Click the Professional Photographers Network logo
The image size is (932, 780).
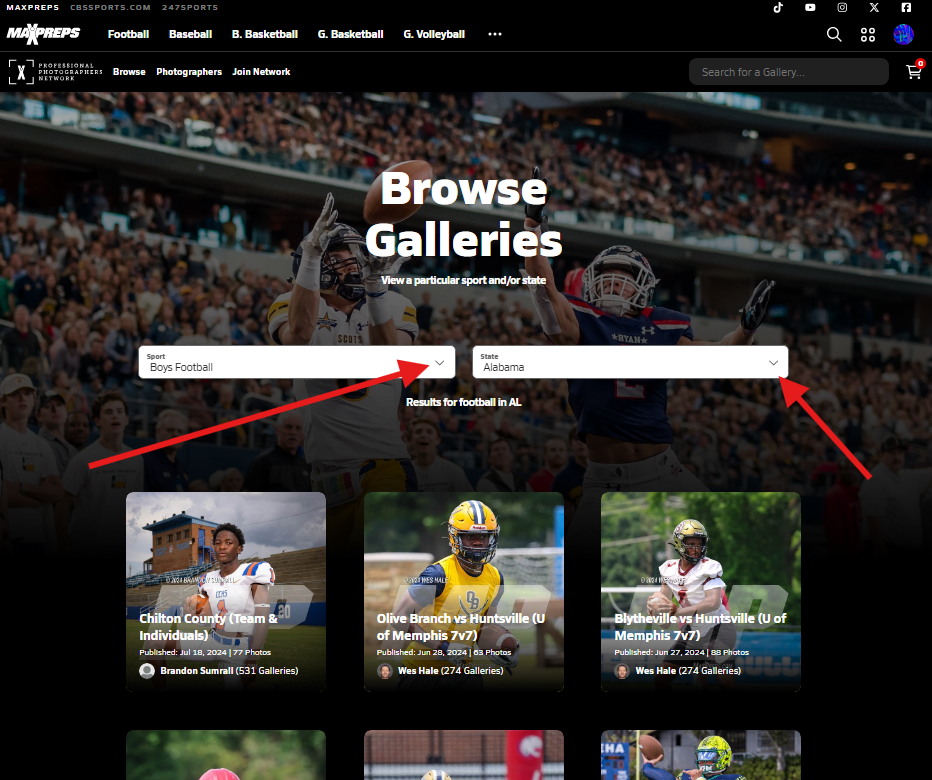[55, 72]
